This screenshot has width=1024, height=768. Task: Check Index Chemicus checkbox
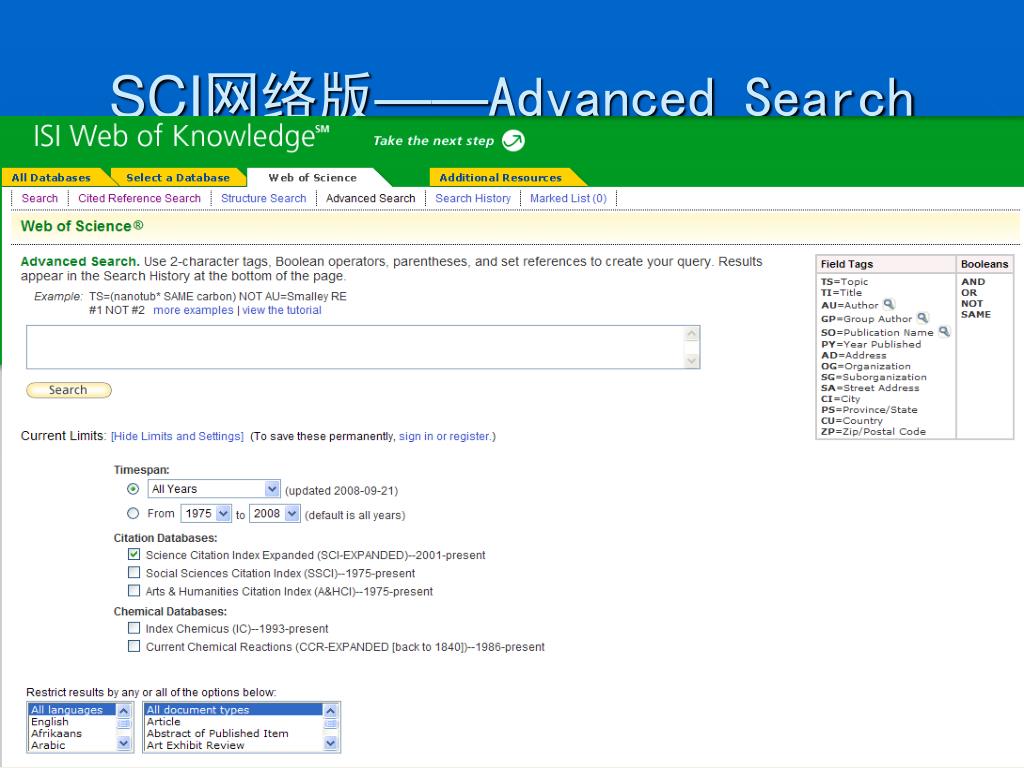point(134,628)
